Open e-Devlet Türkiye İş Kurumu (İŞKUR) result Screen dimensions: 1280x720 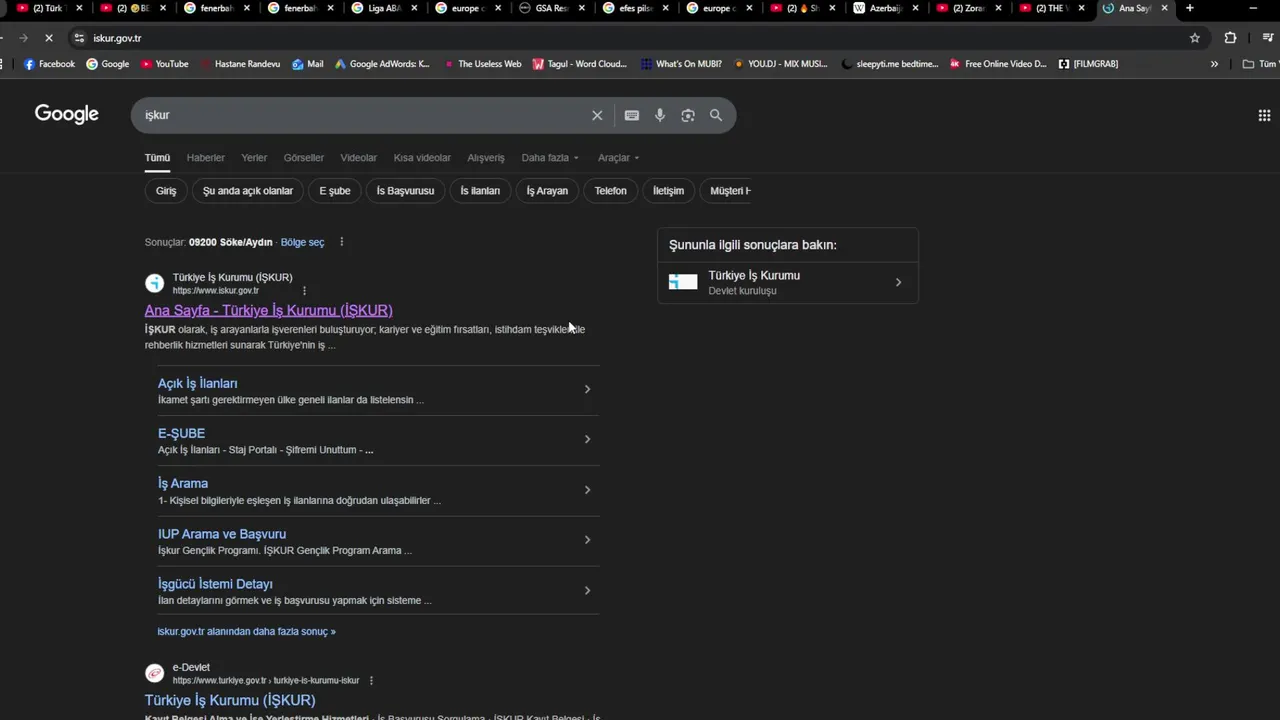tap(230, 700)
